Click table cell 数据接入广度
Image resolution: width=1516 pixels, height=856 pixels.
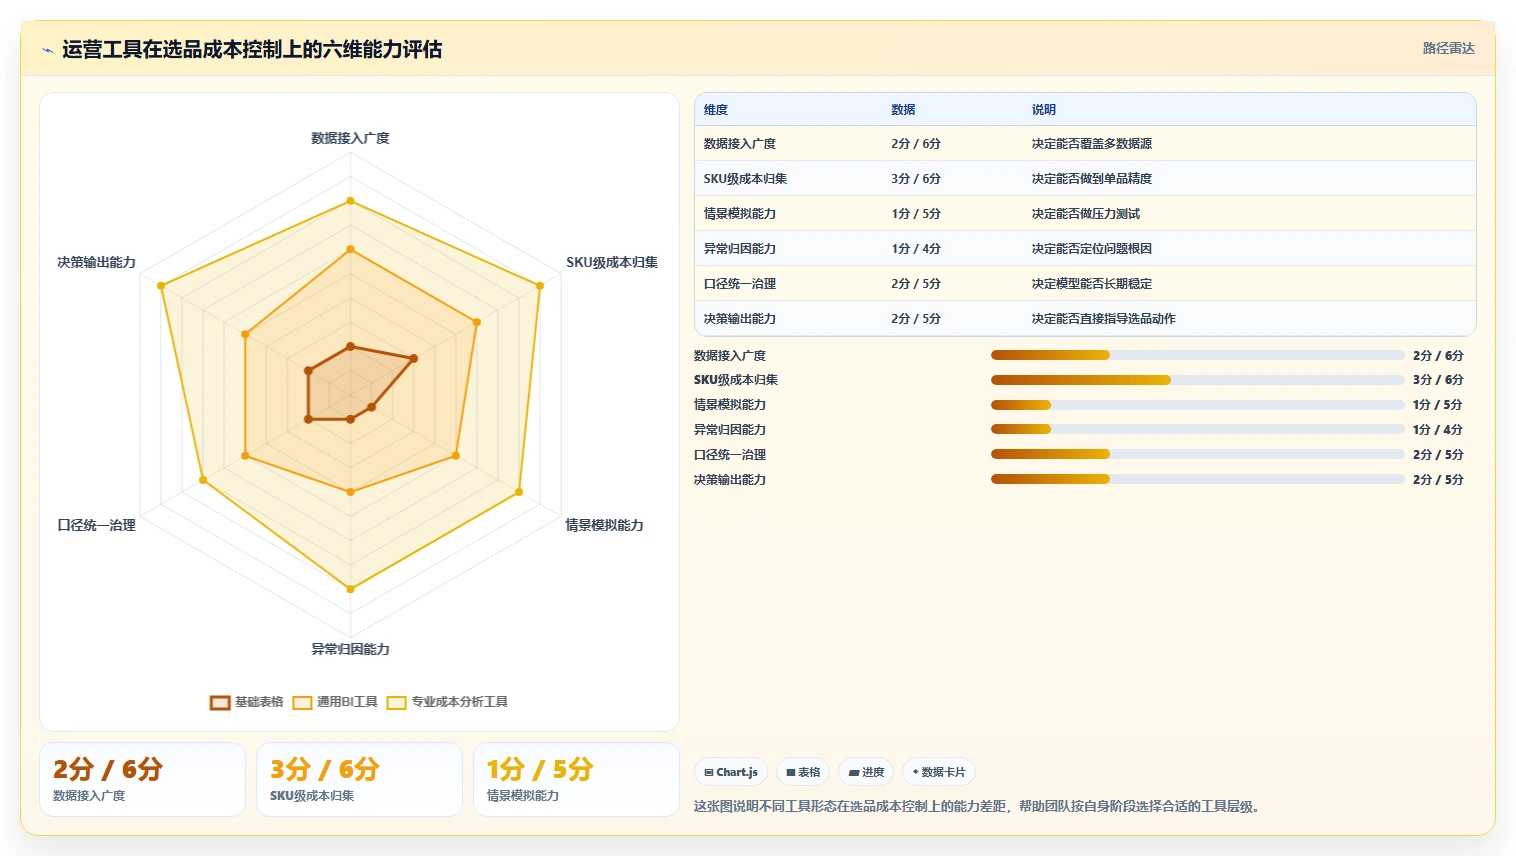click(x=740, y=144)
